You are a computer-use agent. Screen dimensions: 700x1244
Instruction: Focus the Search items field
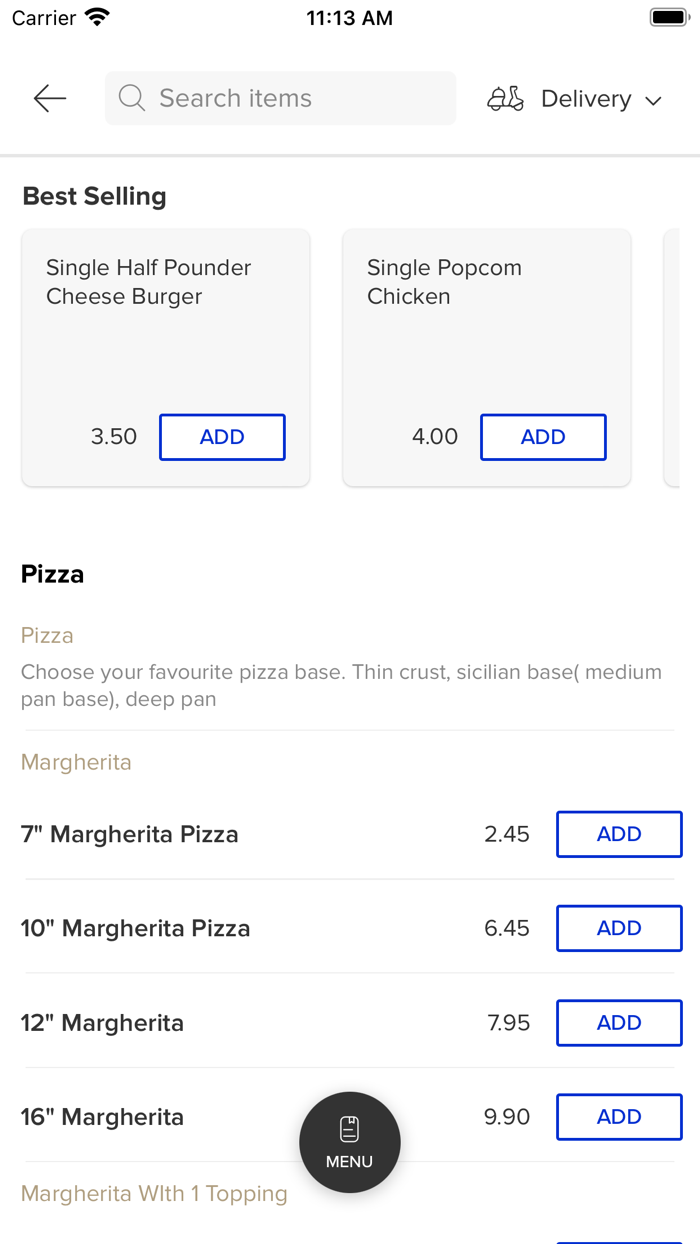tap(290, 98)
